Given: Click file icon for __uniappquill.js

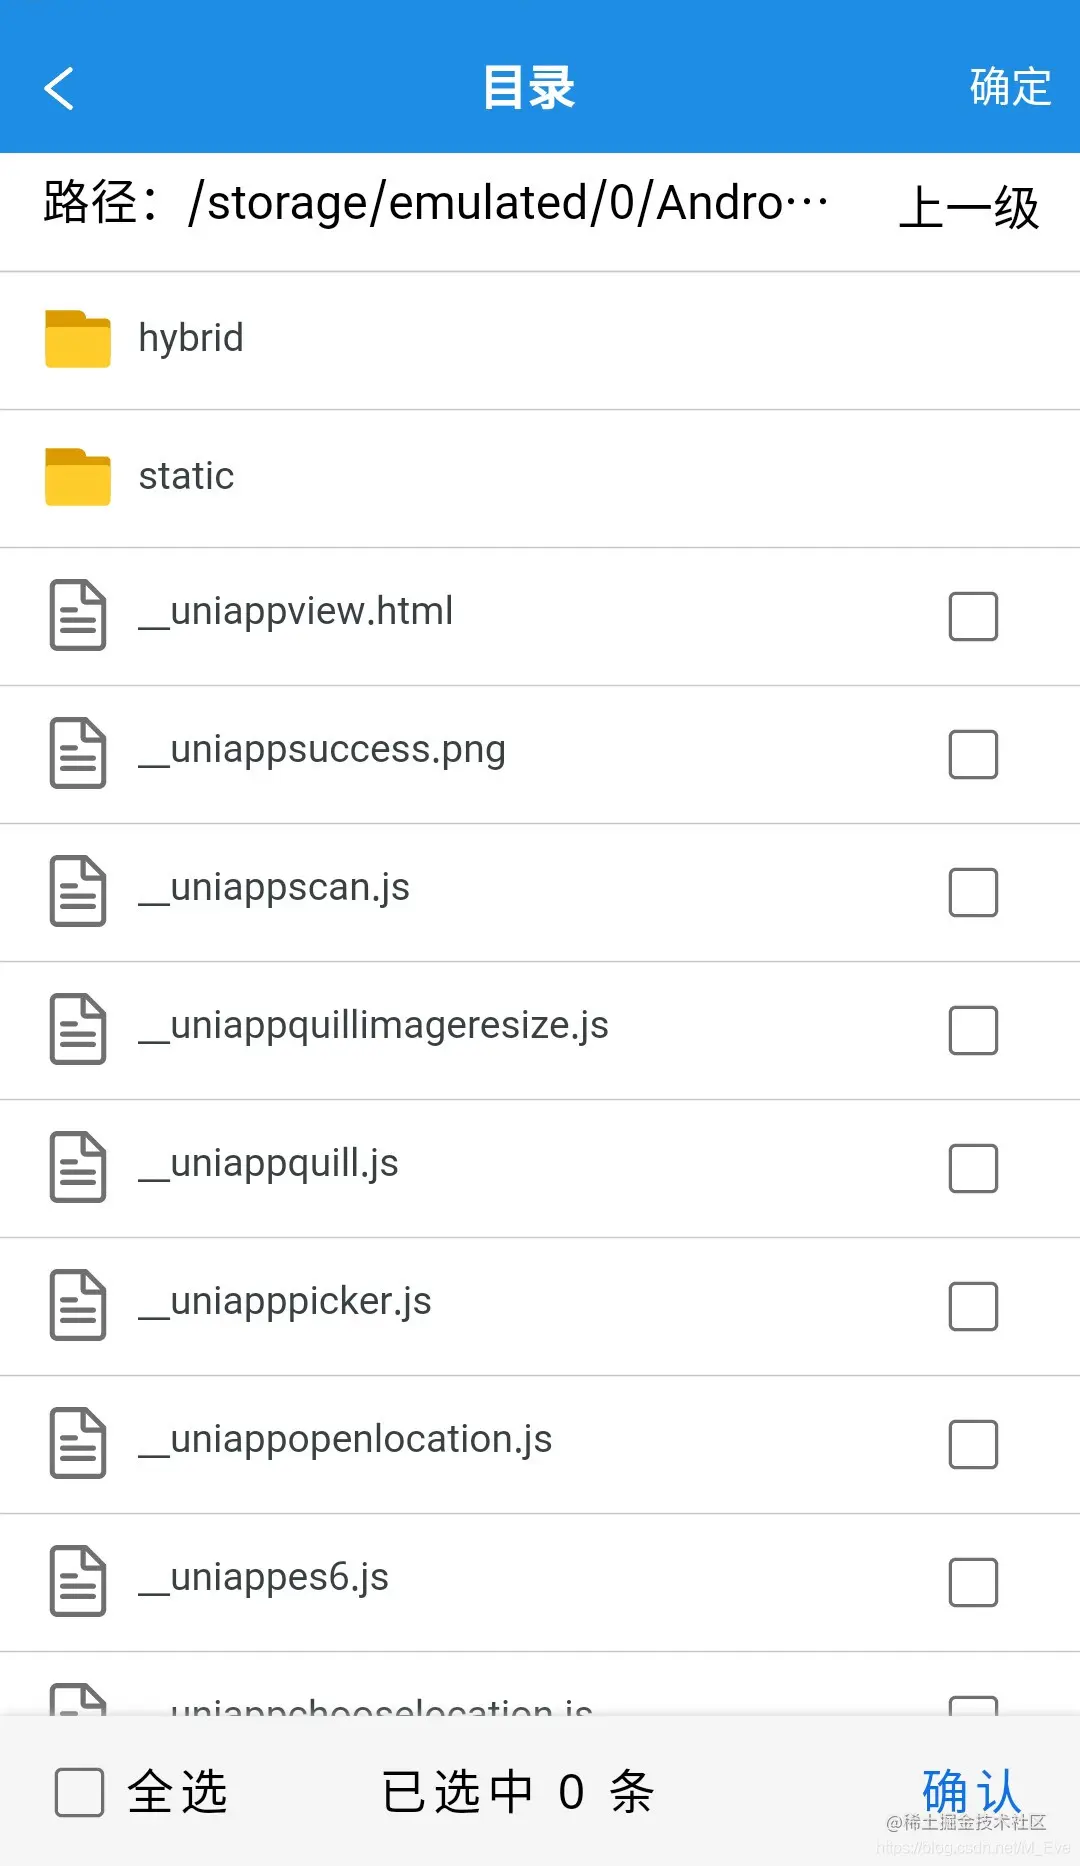Looking at the screenshot, I should [x=78, y=1167].
